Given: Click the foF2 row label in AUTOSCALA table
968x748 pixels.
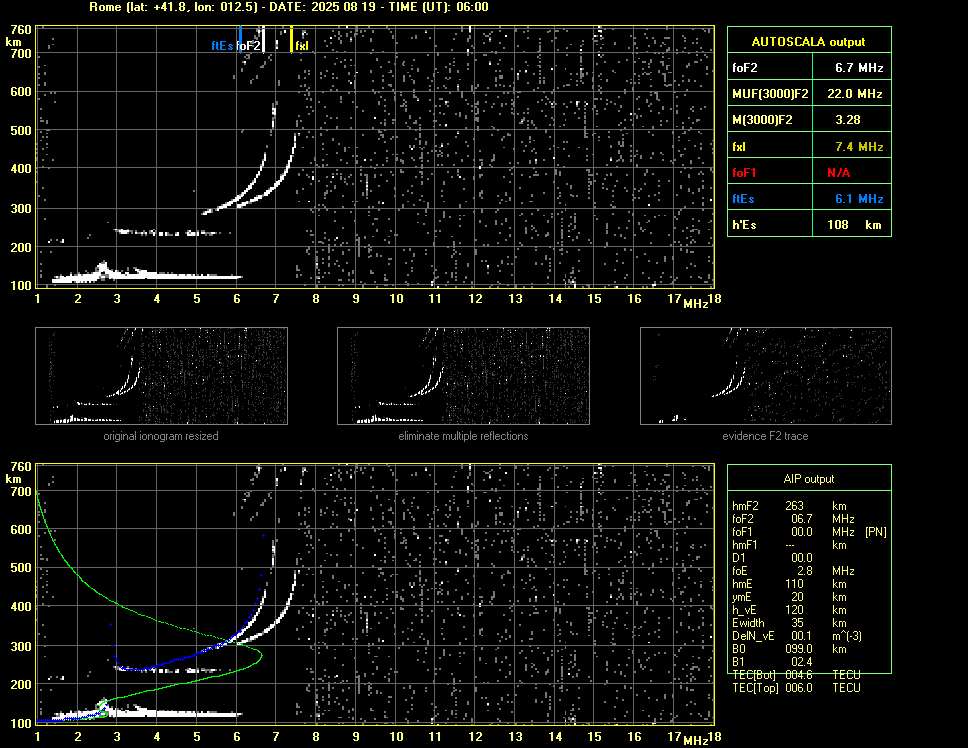Looking at the screenshot, I should click(745, 68).
